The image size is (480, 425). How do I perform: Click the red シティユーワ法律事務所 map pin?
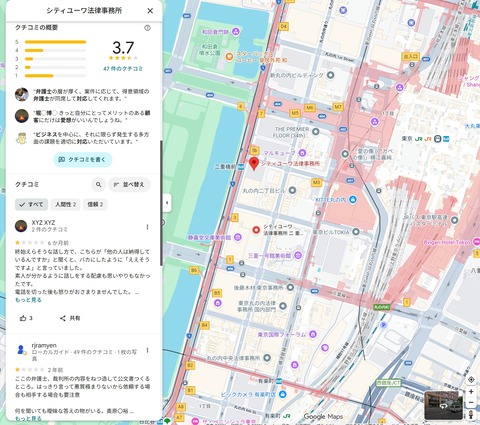(254, 164)
